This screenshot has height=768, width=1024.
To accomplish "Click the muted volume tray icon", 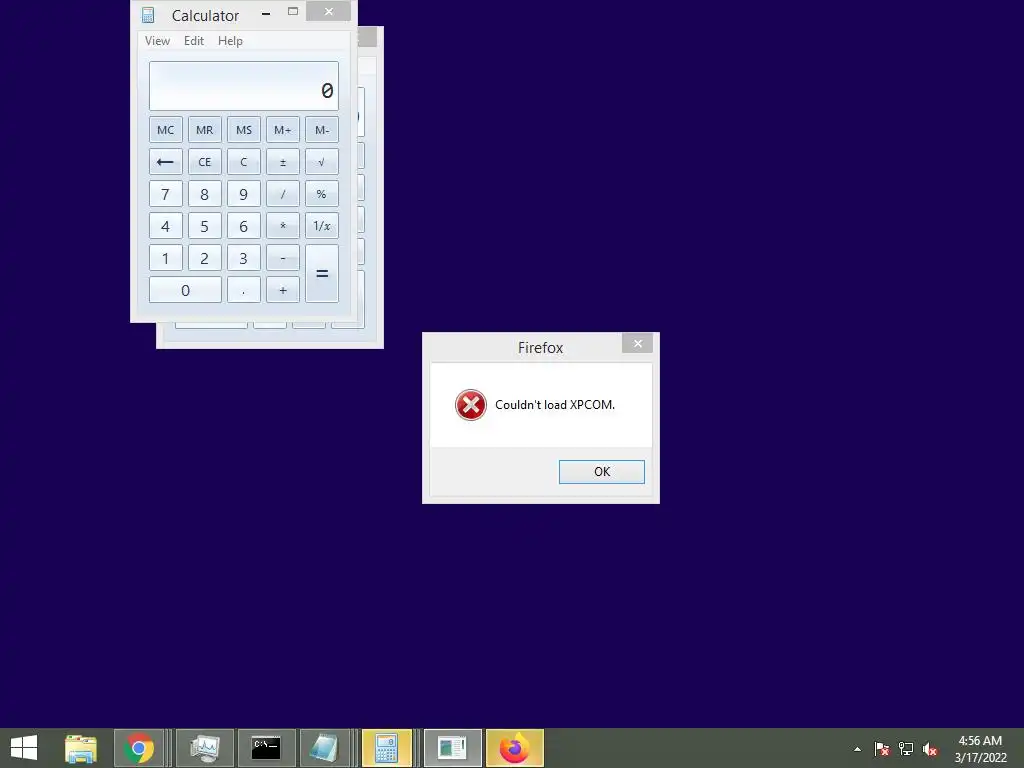I will click(930, 749).
